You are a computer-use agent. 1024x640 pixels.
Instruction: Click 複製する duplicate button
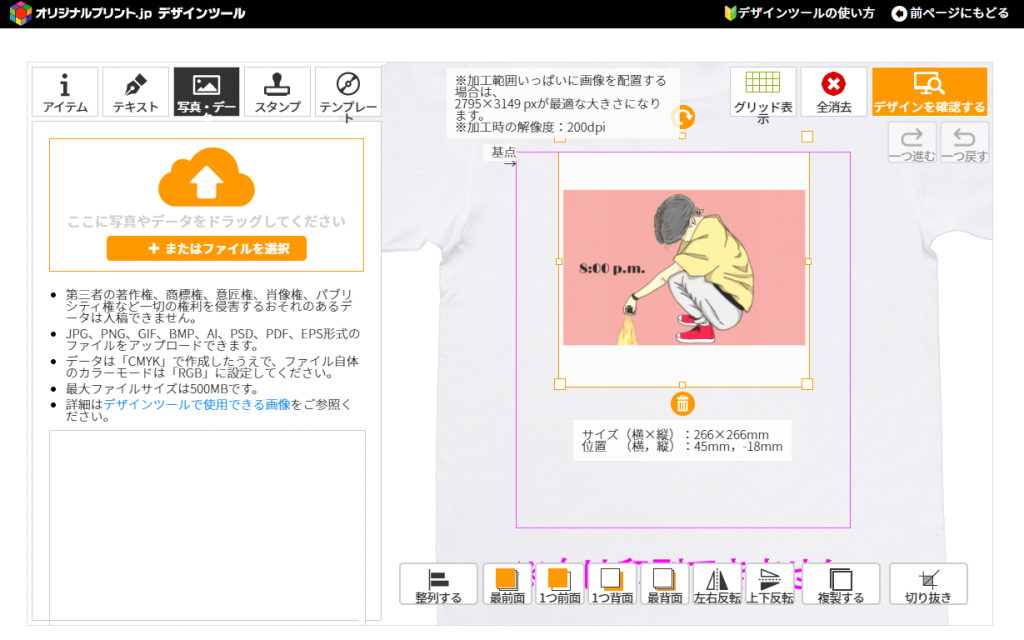click(x=841, y=584)
